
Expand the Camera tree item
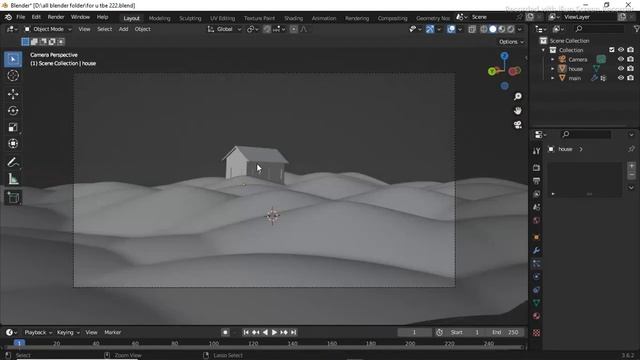pos(553,60)
